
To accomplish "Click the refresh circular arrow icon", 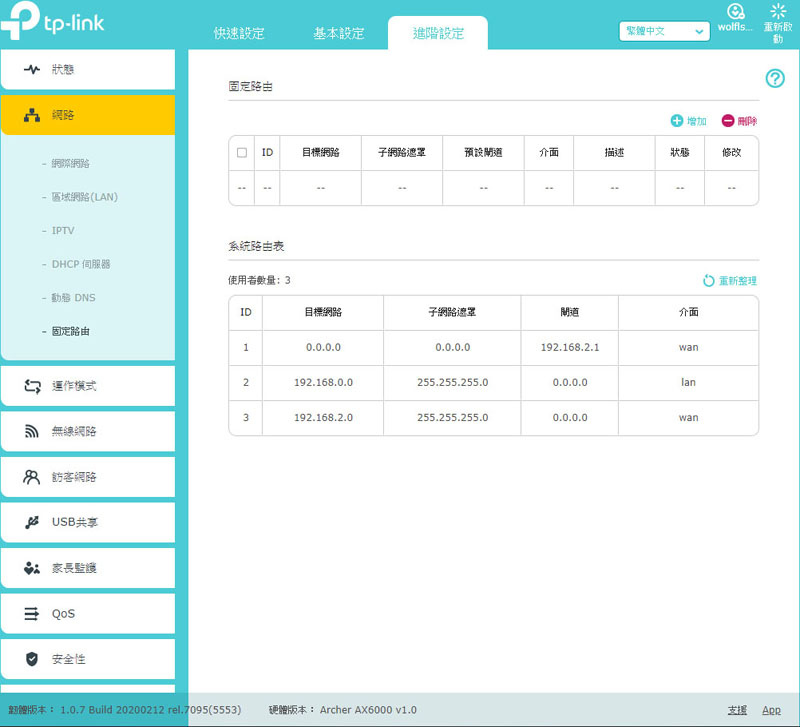I will (708, 280).
